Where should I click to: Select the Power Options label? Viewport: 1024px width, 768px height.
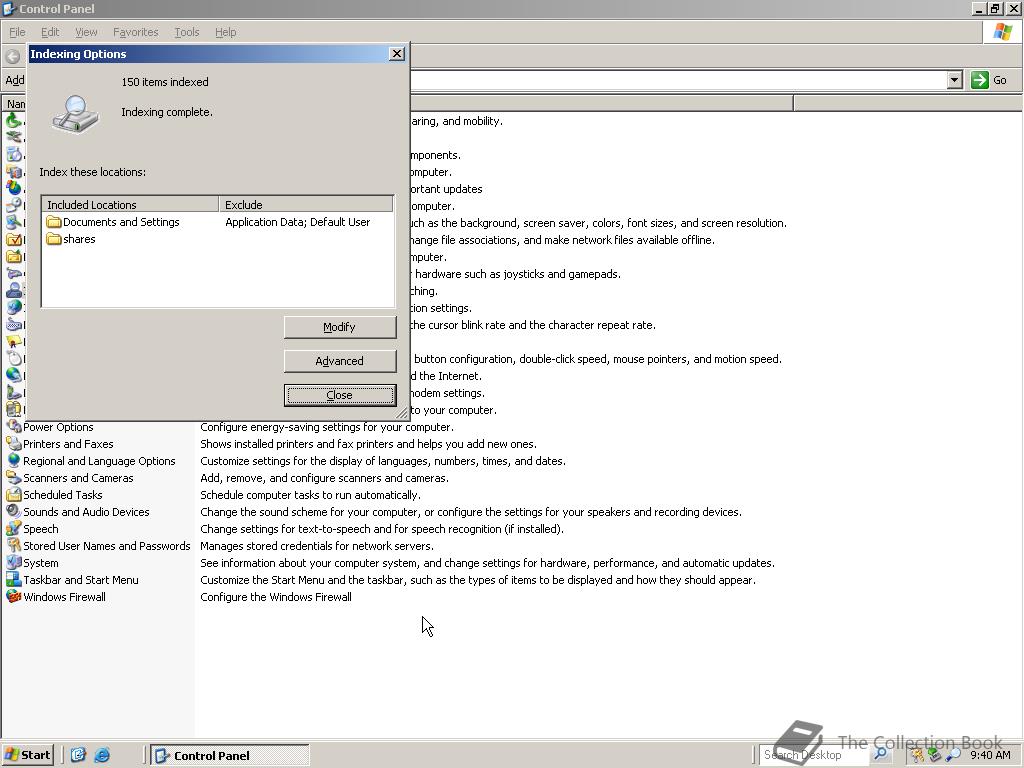tap(58, 427)
